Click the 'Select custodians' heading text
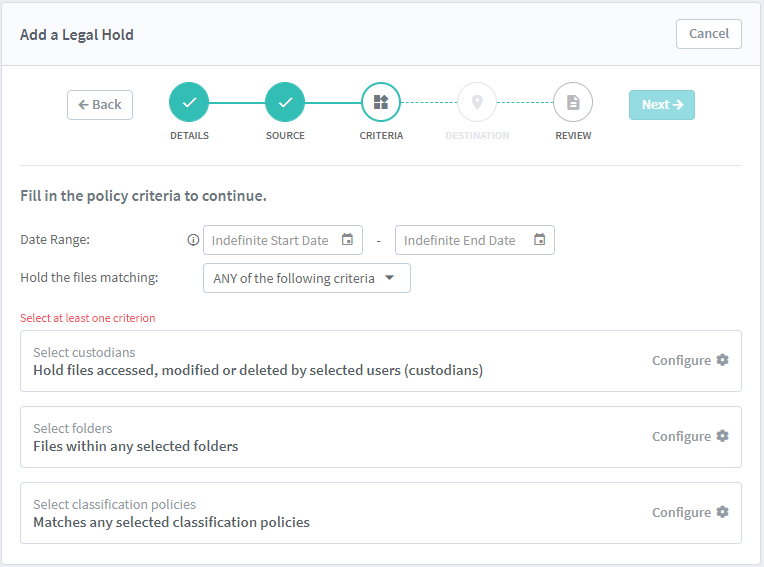The width and height of the screenshot is (764, 567). (x=84, y=352)
